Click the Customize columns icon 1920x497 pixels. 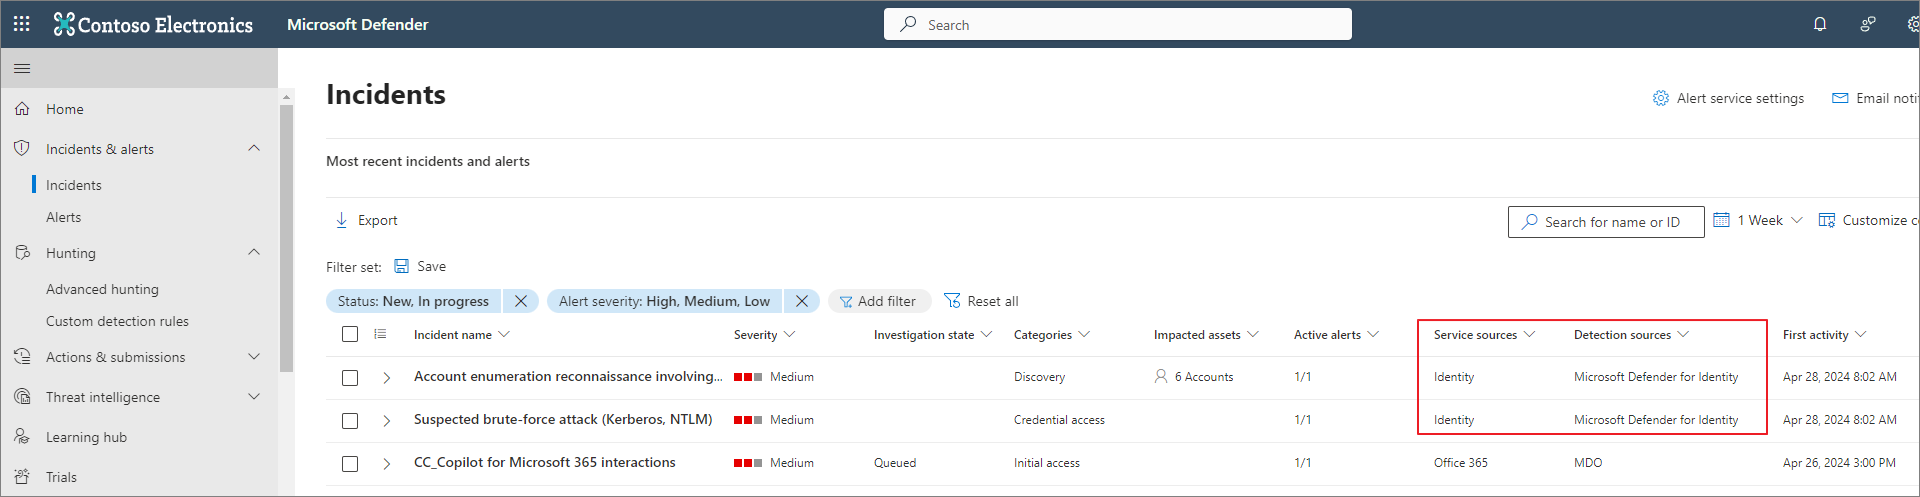(x=1827, y=220)
